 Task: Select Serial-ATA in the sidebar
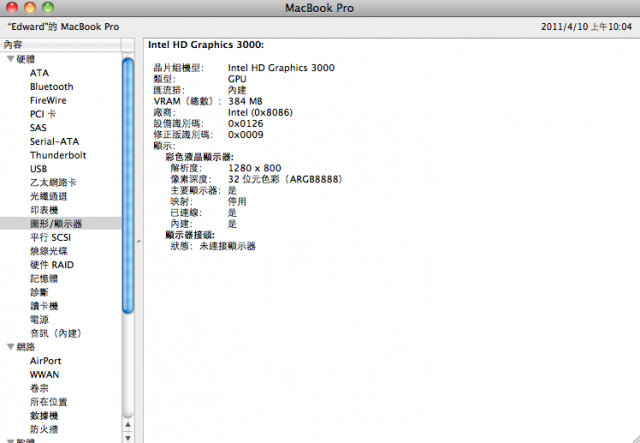tap(54, 142)
